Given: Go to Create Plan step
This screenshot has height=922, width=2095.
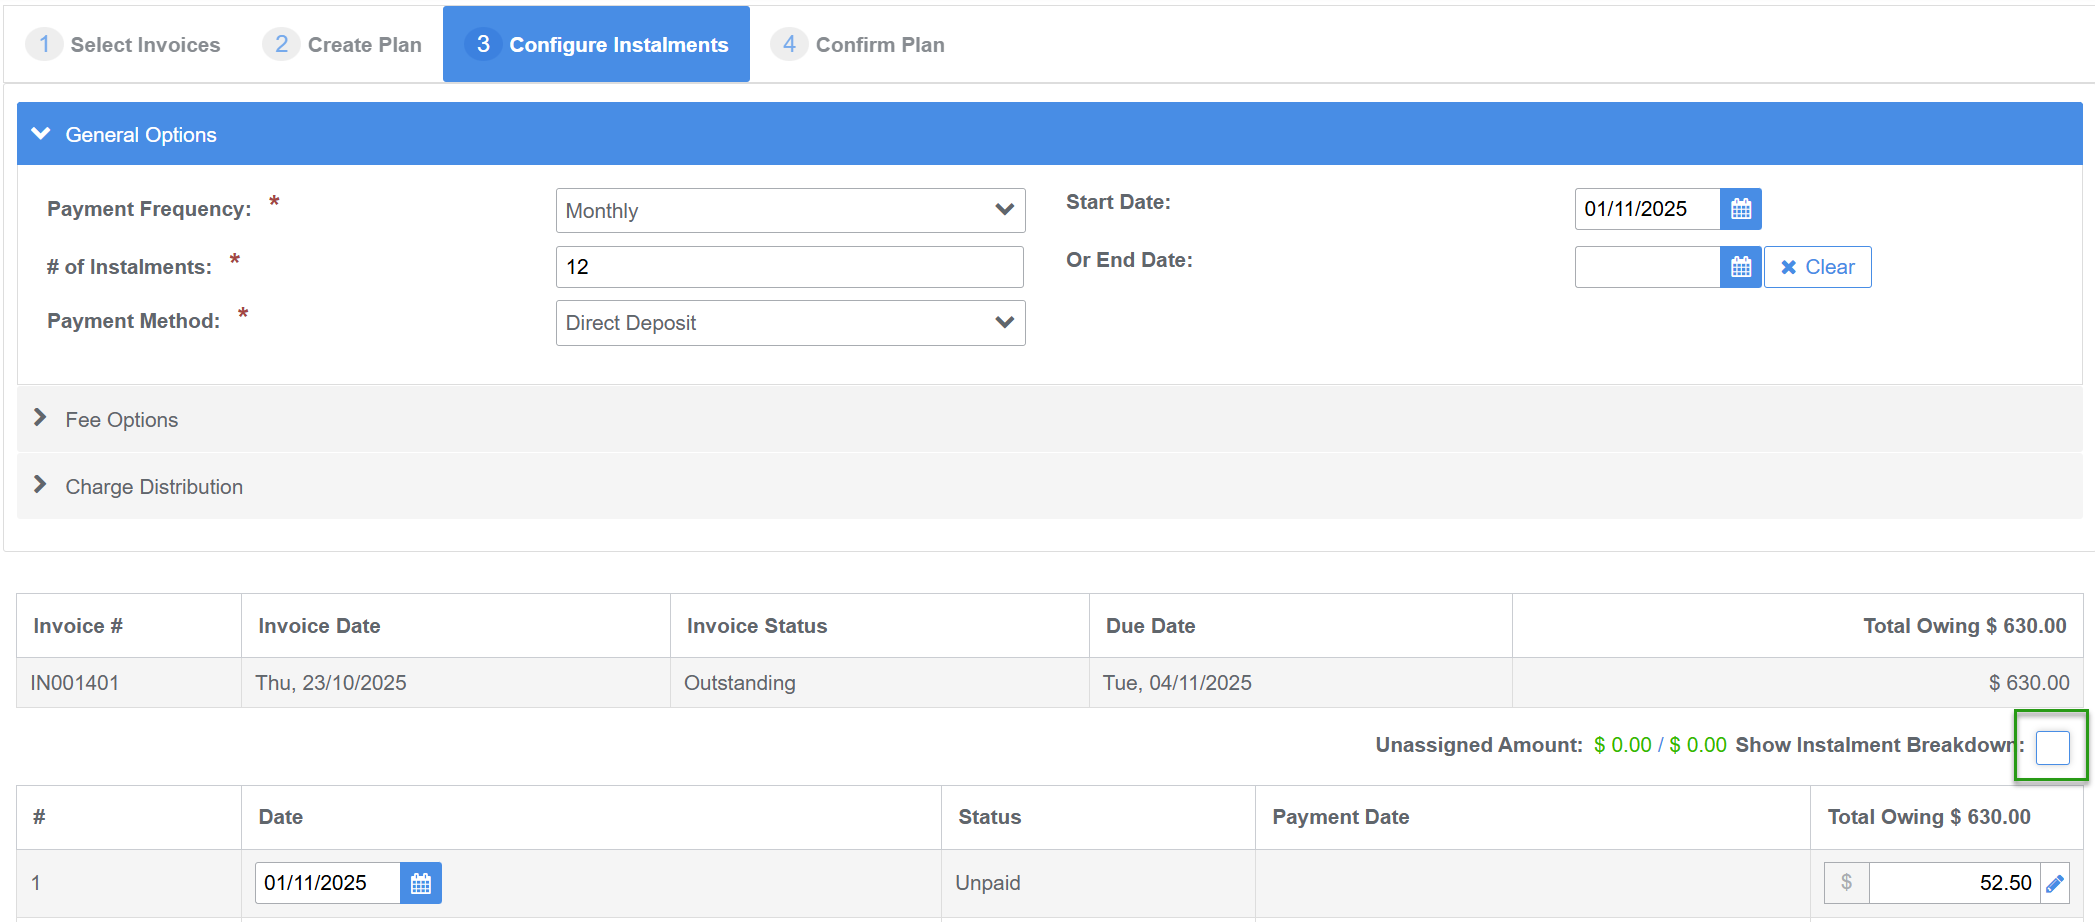Looking at the screenshot, I should coord(342,45).
